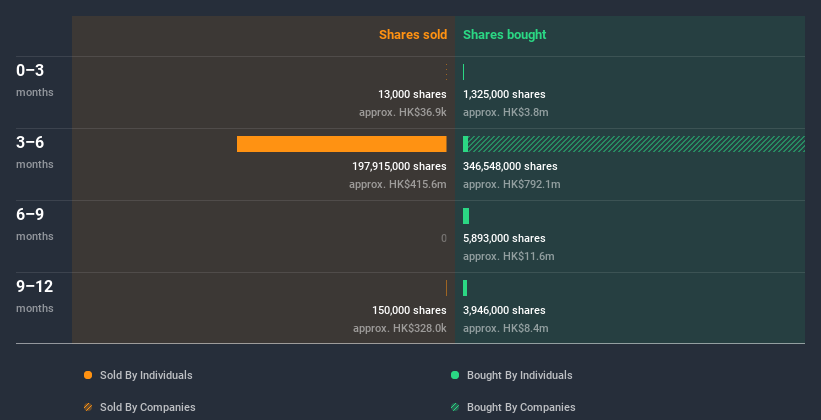Click the approx. HK$328.0k amount
The height and width of the screenshot is (420, 821).
coord(400,328)
